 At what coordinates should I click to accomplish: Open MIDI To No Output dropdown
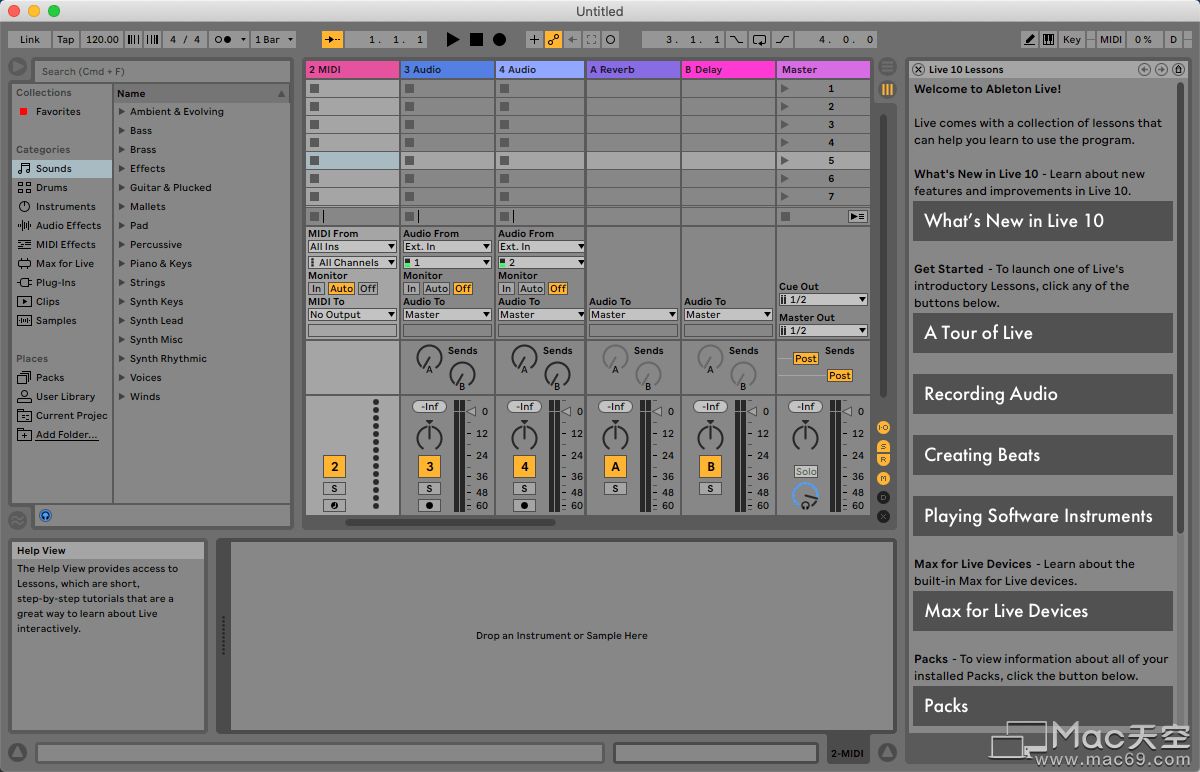(352, 314)
